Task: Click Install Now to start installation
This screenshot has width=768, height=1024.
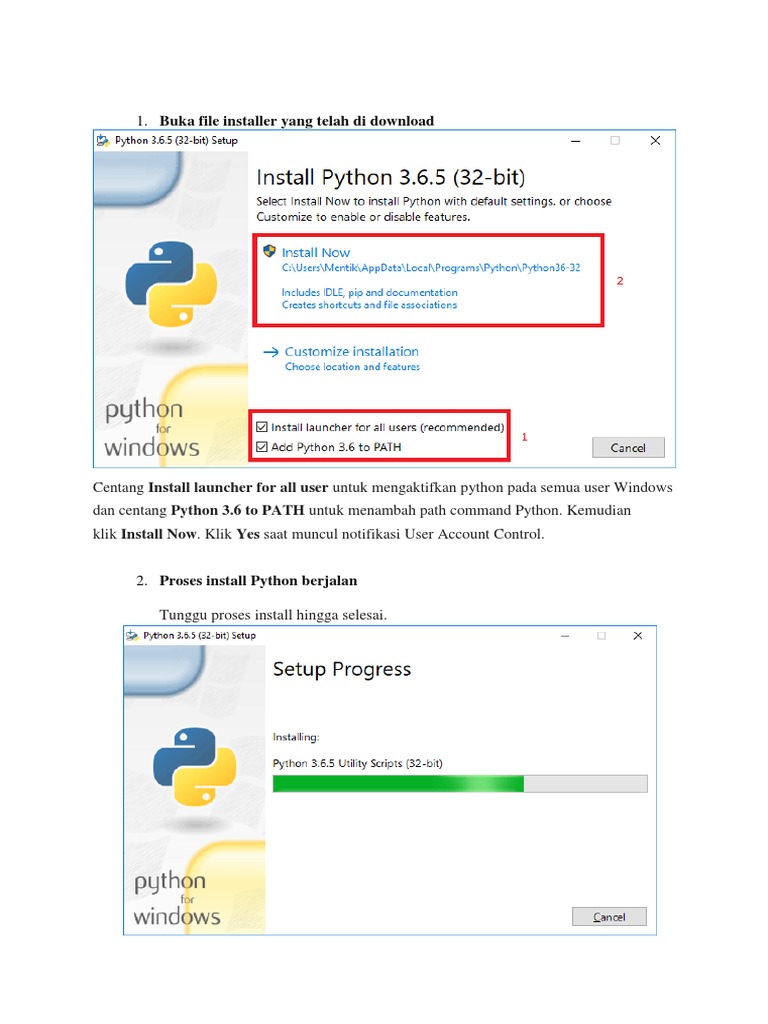Action: tap(316, 253)
